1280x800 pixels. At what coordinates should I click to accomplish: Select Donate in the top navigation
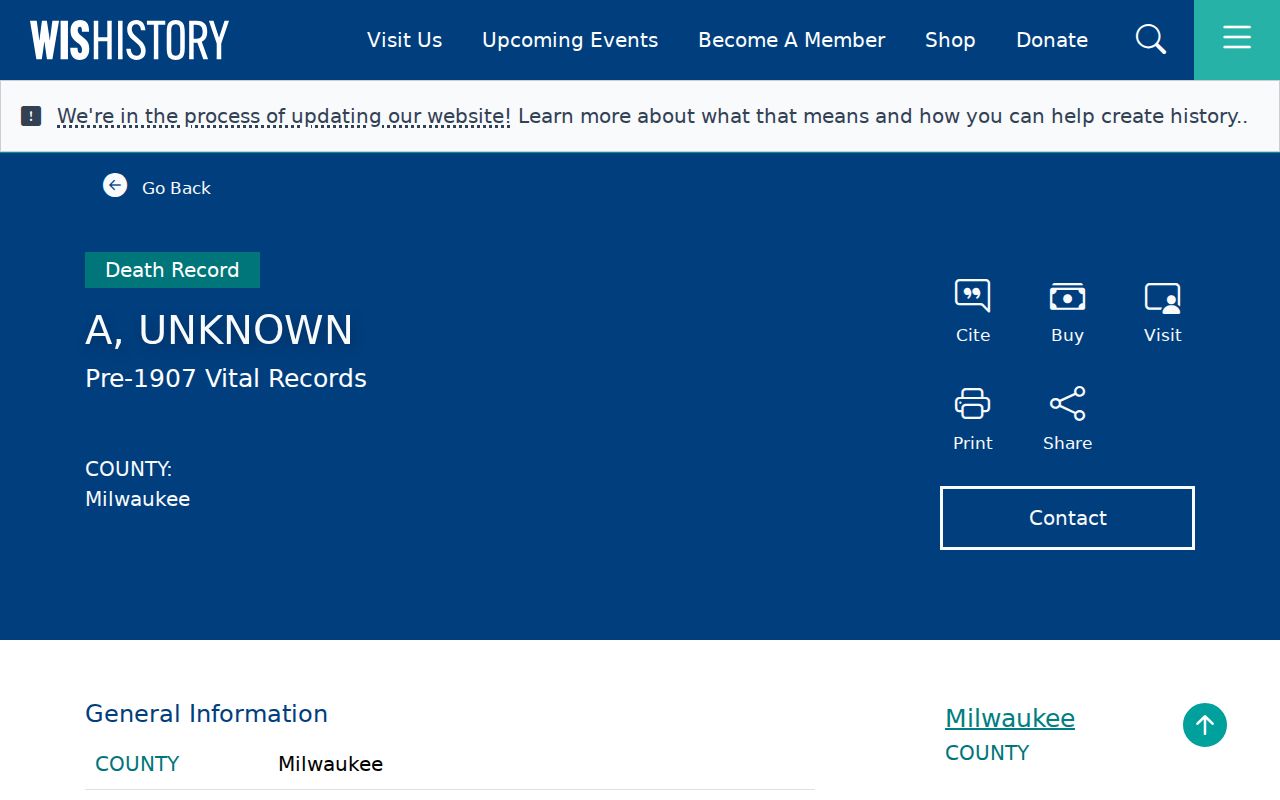coord(1052,40)
